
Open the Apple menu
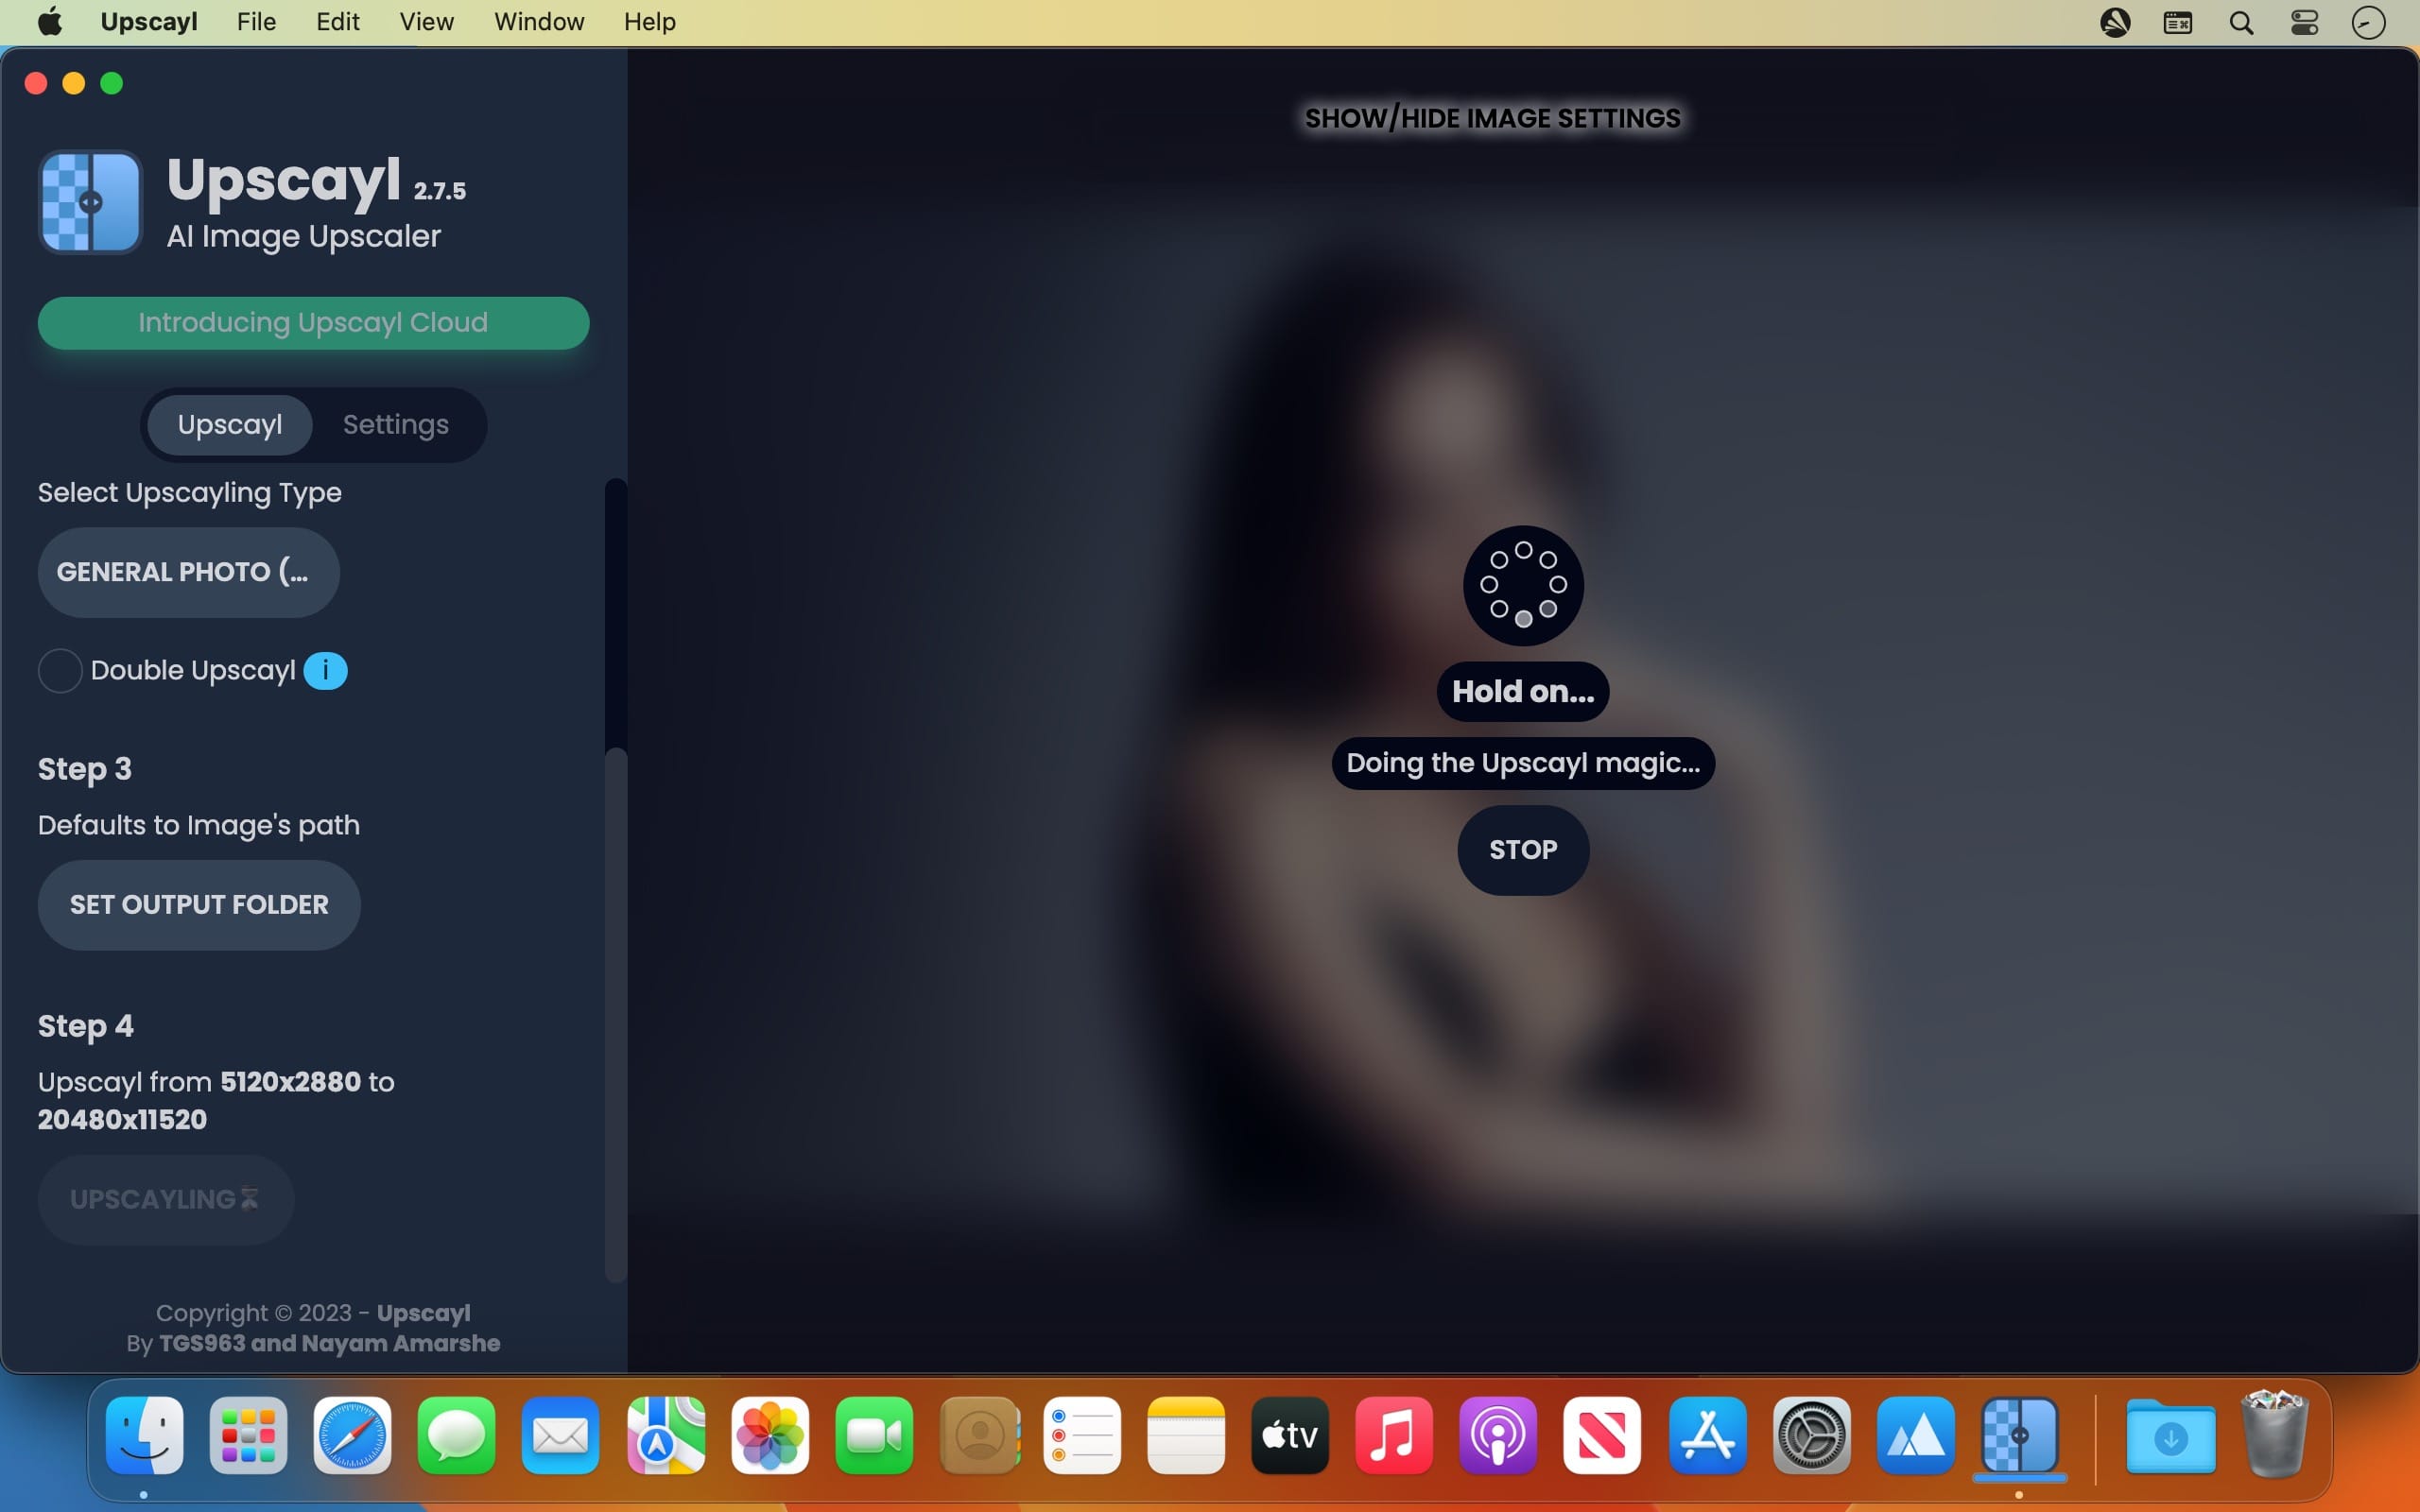tap(50, 22)
